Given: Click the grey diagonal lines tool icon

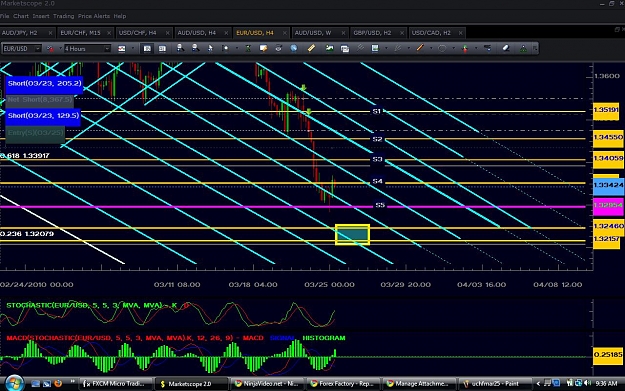Looking at the screenshot, I should point(360,48).
